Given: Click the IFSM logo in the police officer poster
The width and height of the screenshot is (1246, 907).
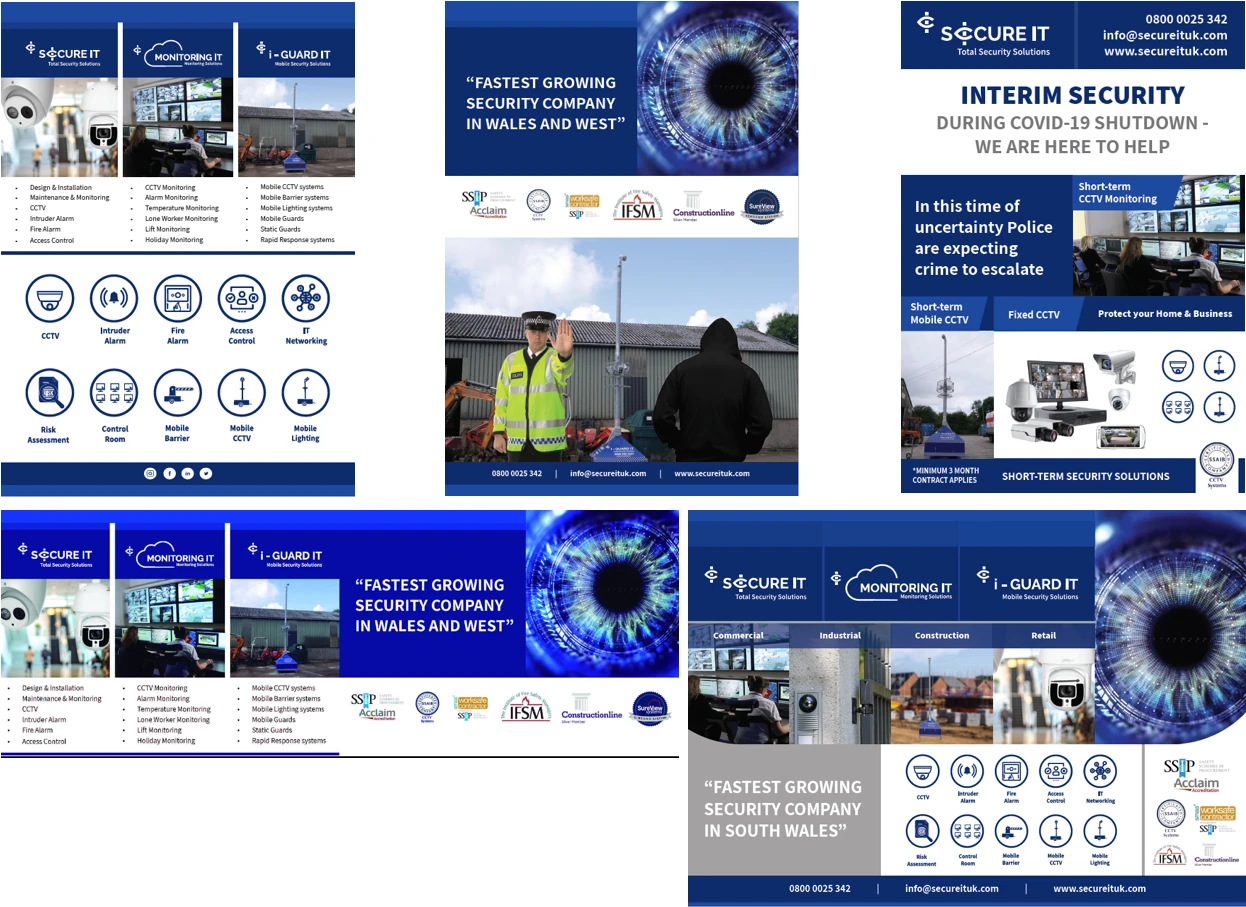Looking at the screenshot, I should click(638, 206).
